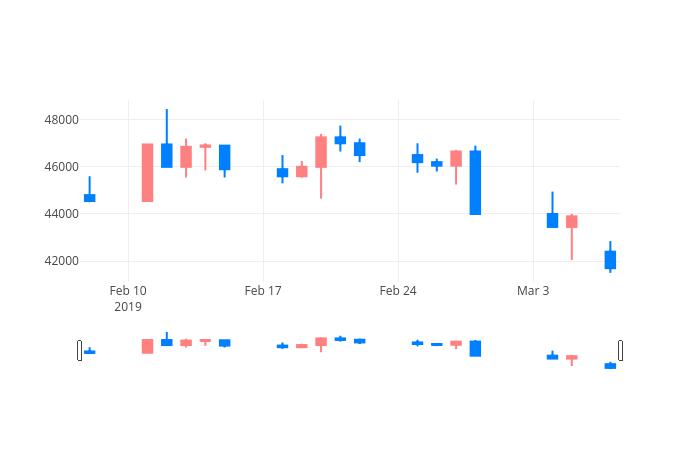Viewport: 700px width, 450px height.
Task: Click the first red candle in range slider
Action: [147, 346]
